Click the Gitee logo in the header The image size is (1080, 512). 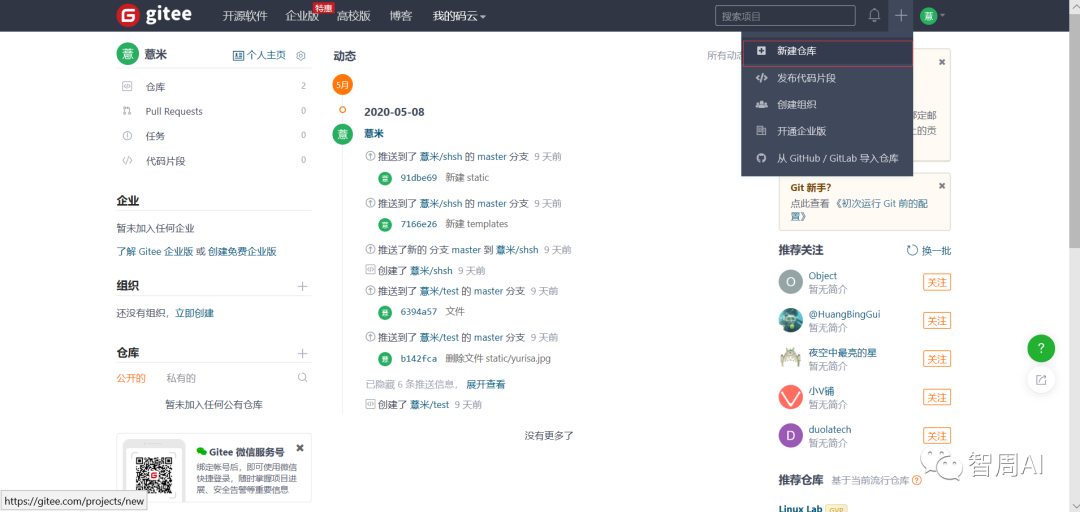click(x=154, y=15)
